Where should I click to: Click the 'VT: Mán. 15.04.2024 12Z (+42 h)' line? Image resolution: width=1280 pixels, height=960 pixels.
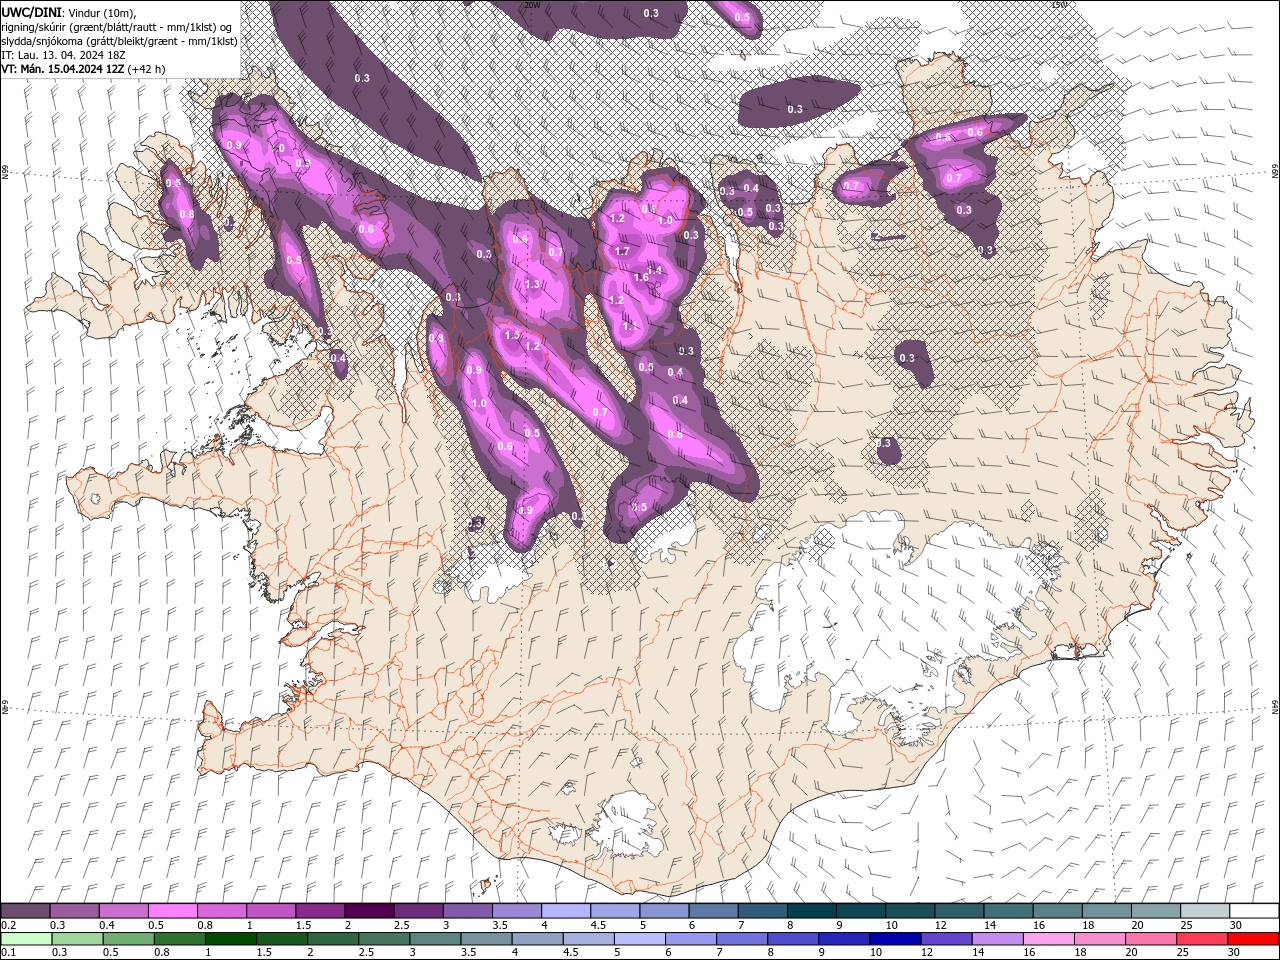(84, 69)
